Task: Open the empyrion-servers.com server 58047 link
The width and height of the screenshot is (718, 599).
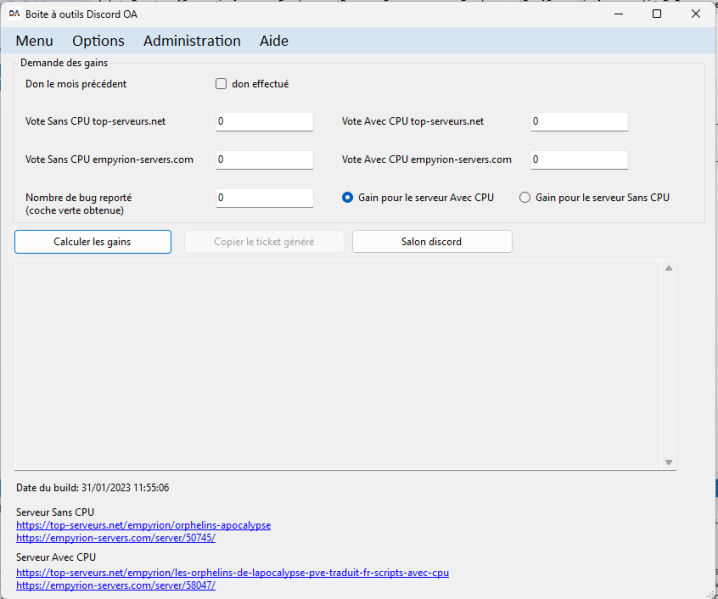Action: 116,586
